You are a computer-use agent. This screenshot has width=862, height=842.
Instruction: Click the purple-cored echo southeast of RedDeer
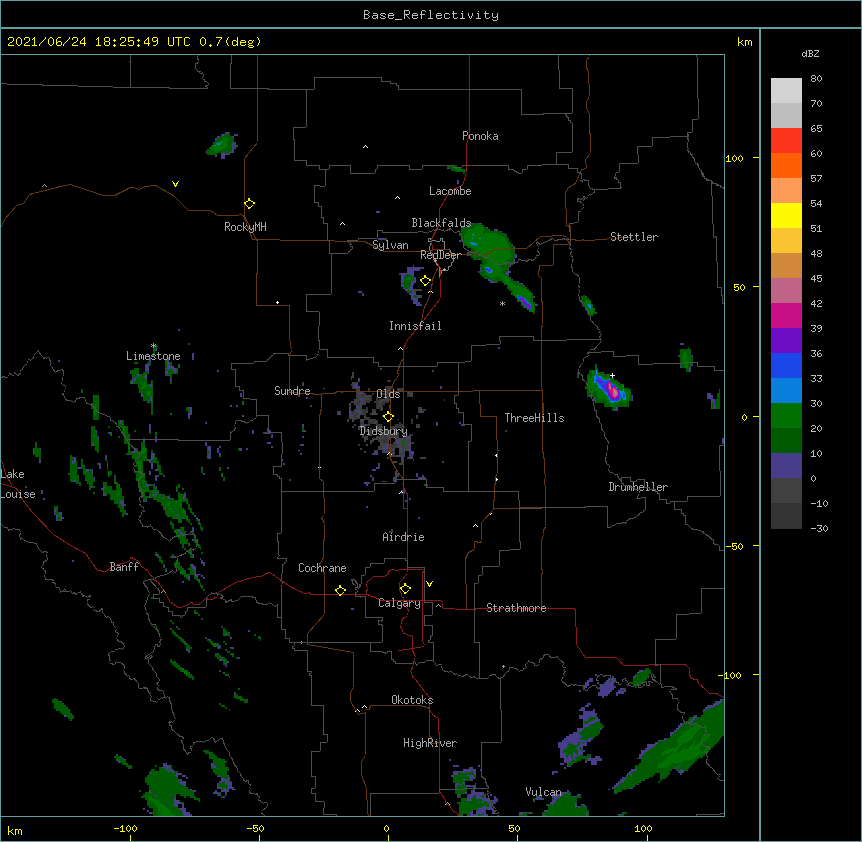pos(525,302)
